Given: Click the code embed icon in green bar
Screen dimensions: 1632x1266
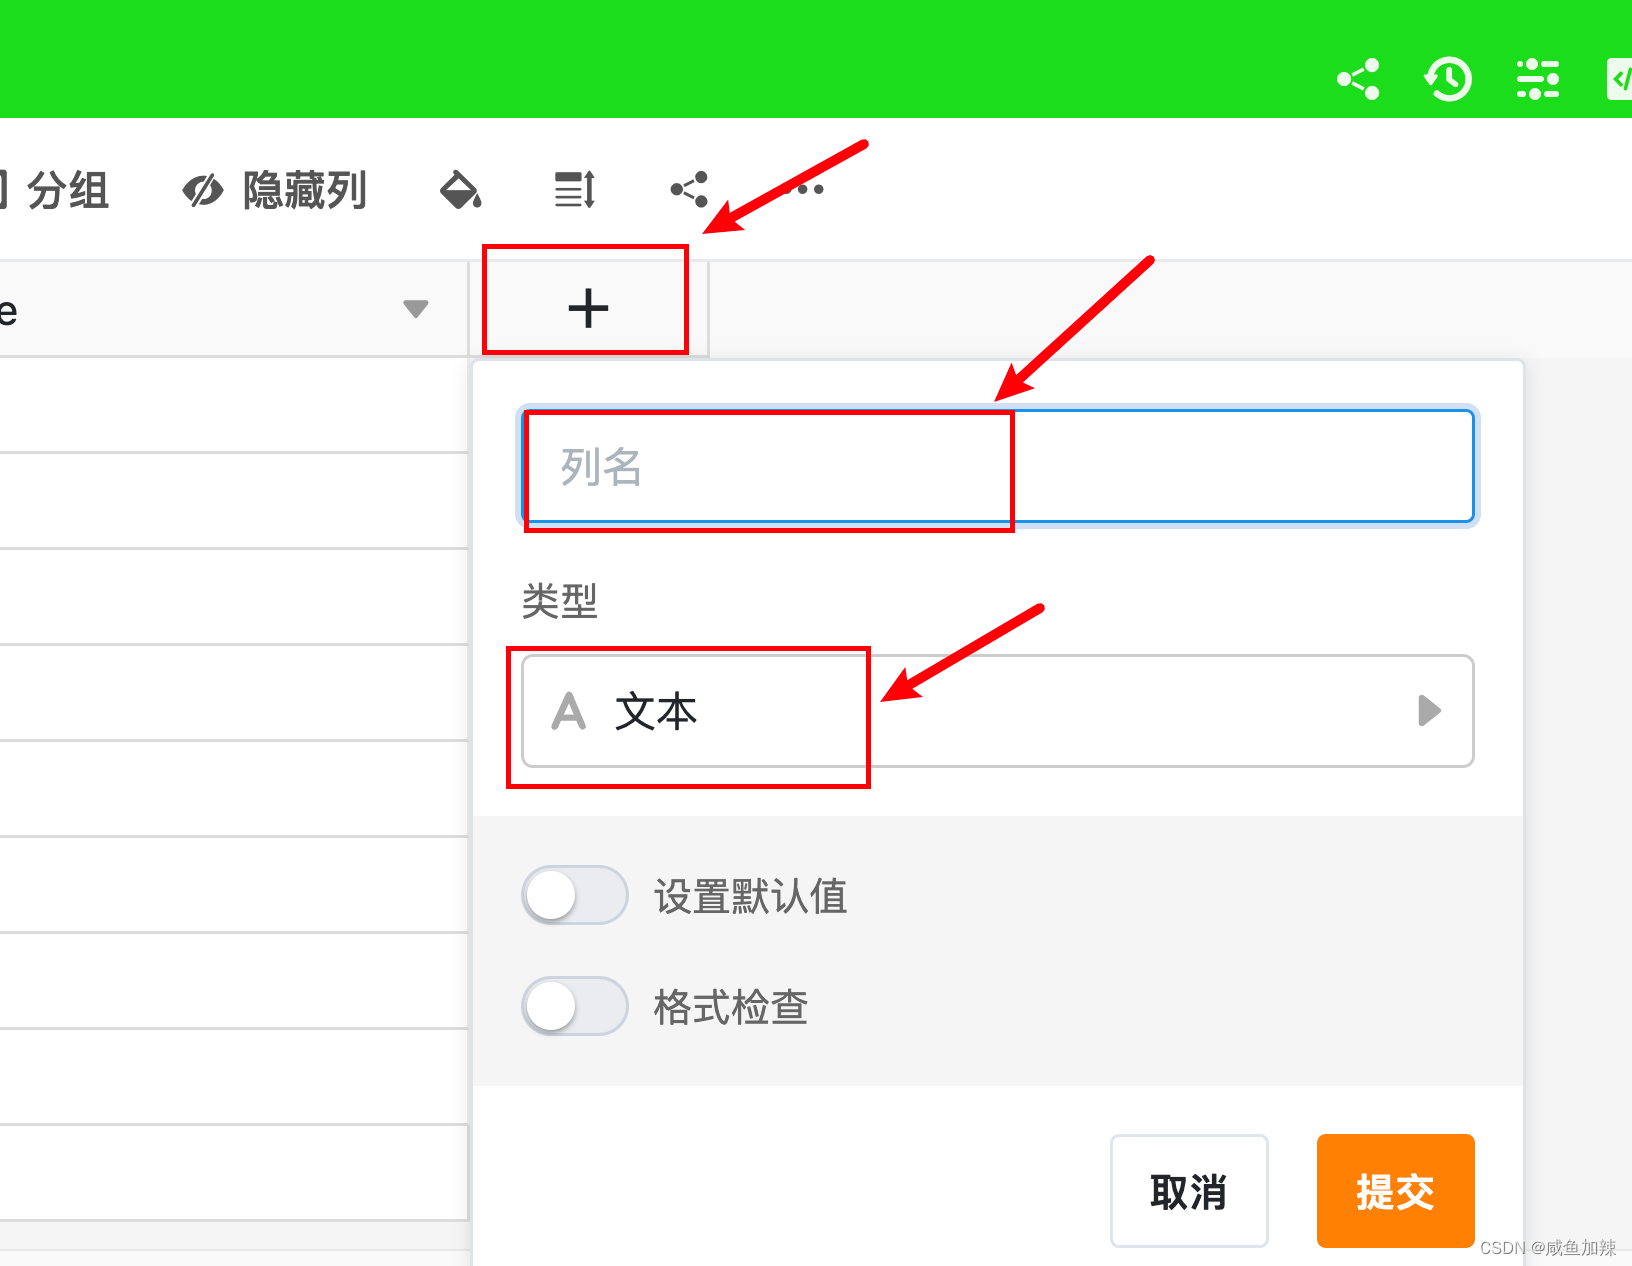Looking at the screenshot, I should point(1620,78).
